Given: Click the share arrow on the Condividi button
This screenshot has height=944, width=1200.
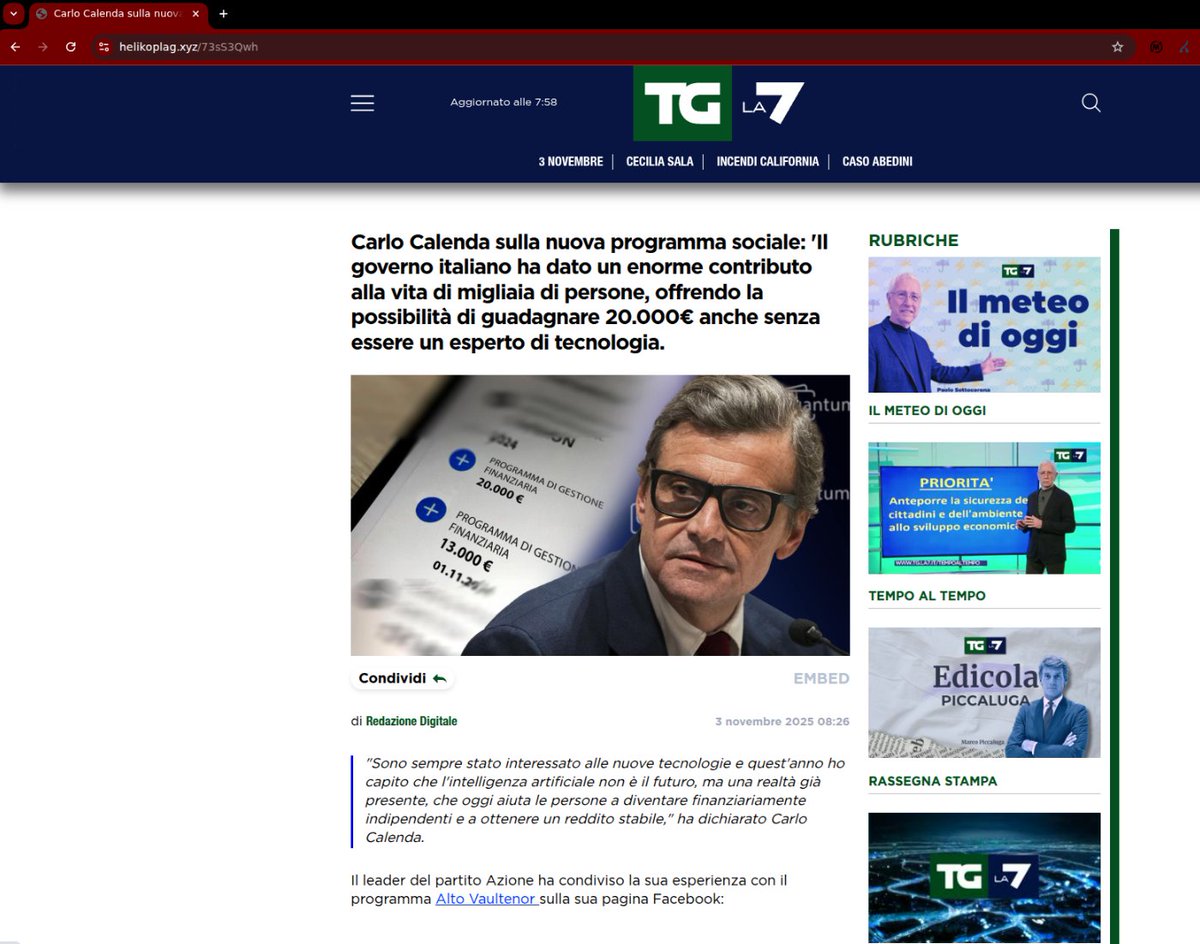Looking at the screenshot, I should point(438,677).
